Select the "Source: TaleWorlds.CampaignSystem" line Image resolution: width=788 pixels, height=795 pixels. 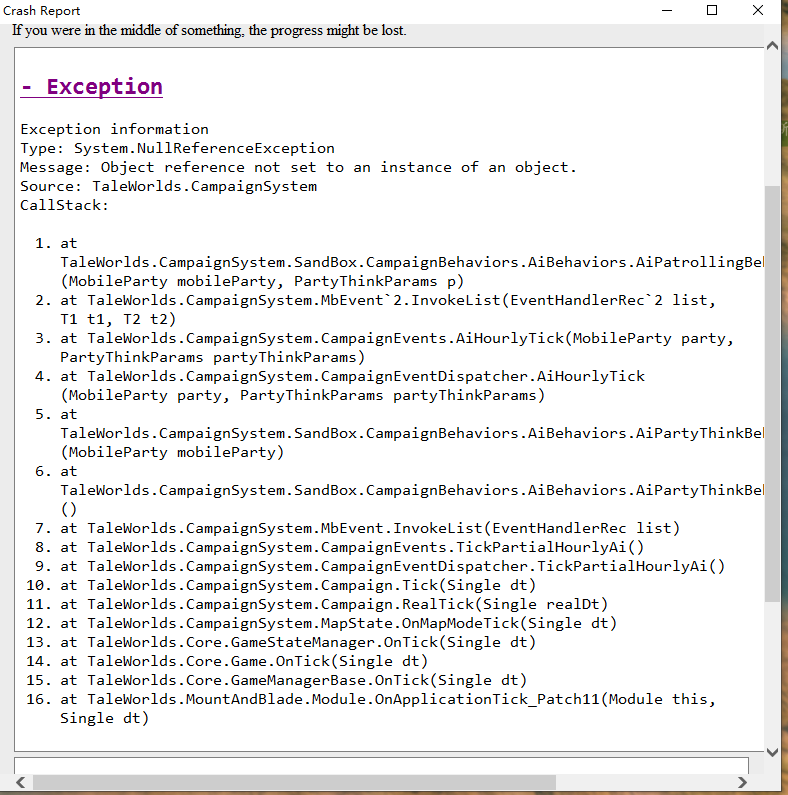tap(168, 187)
